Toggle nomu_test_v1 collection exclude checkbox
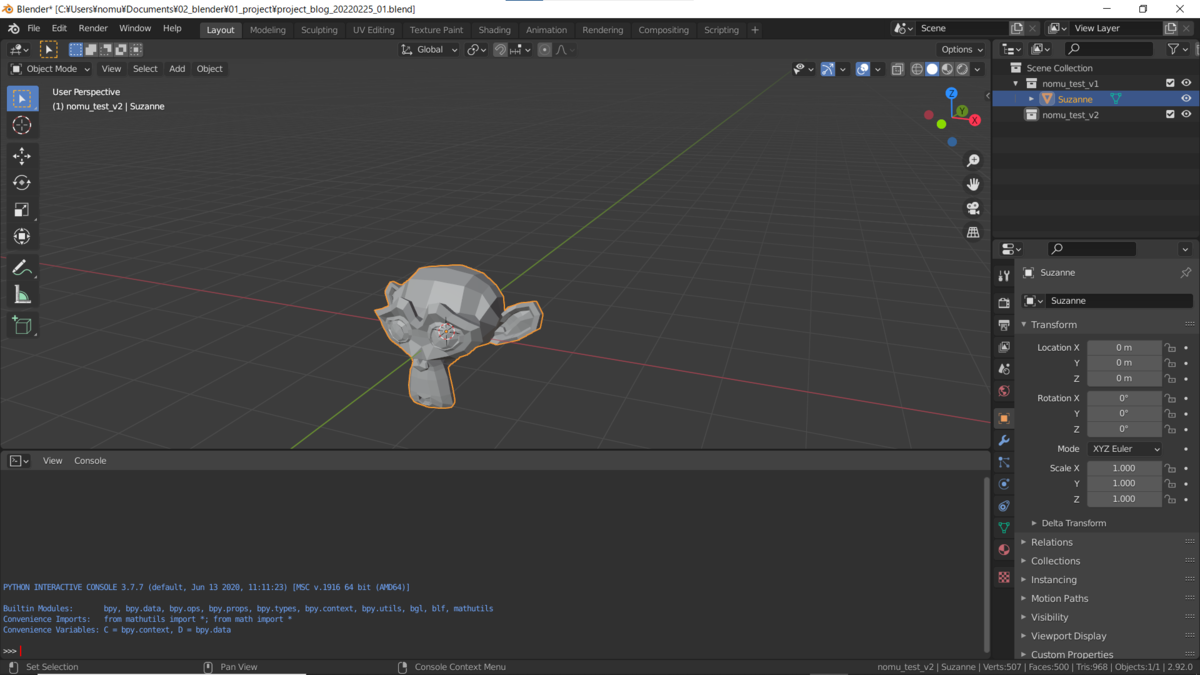The height and width of the screenshot is (675, 1200). pyautogui.click(x=1170, y=83)
